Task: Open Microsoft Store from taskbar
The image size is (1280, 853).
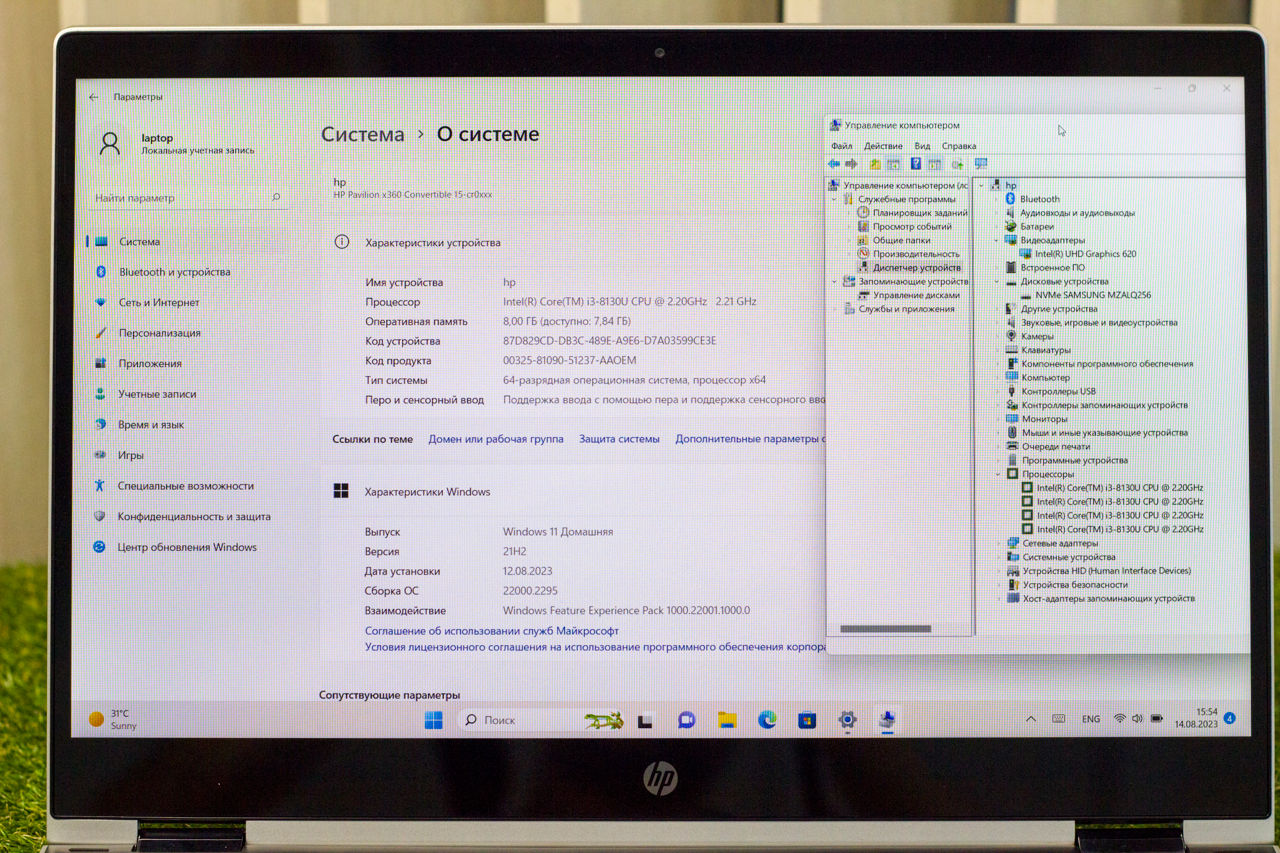Action: coord(807,720)
